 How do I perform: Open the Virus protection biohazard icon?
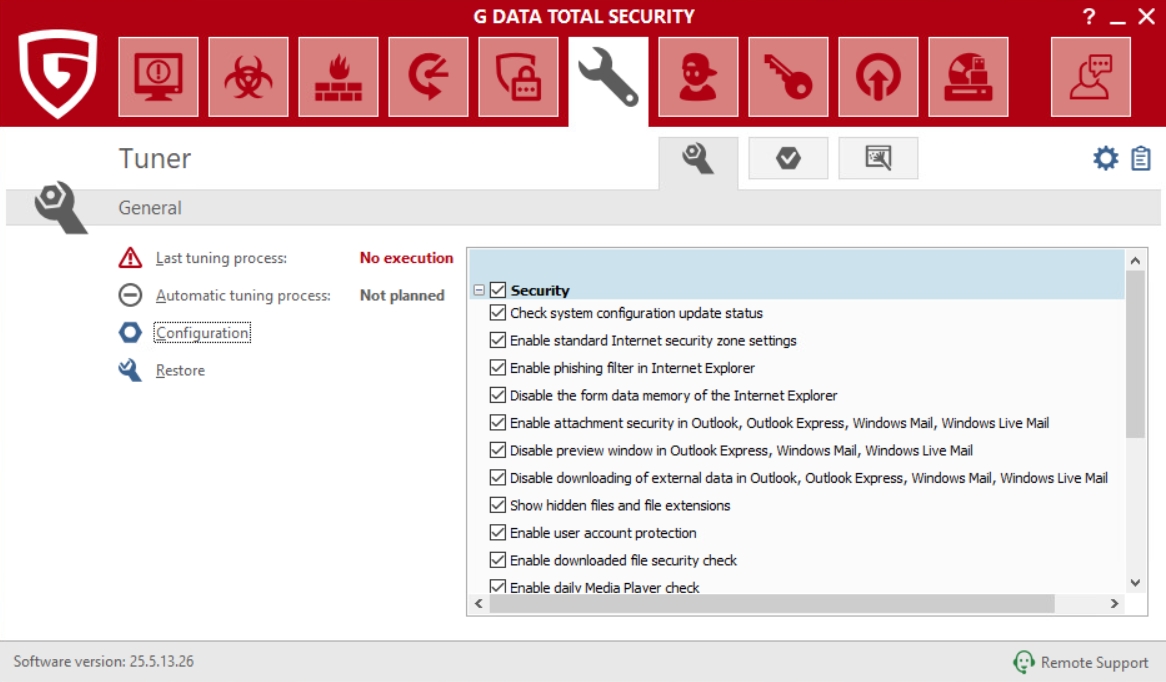click(x=248, y=77)
